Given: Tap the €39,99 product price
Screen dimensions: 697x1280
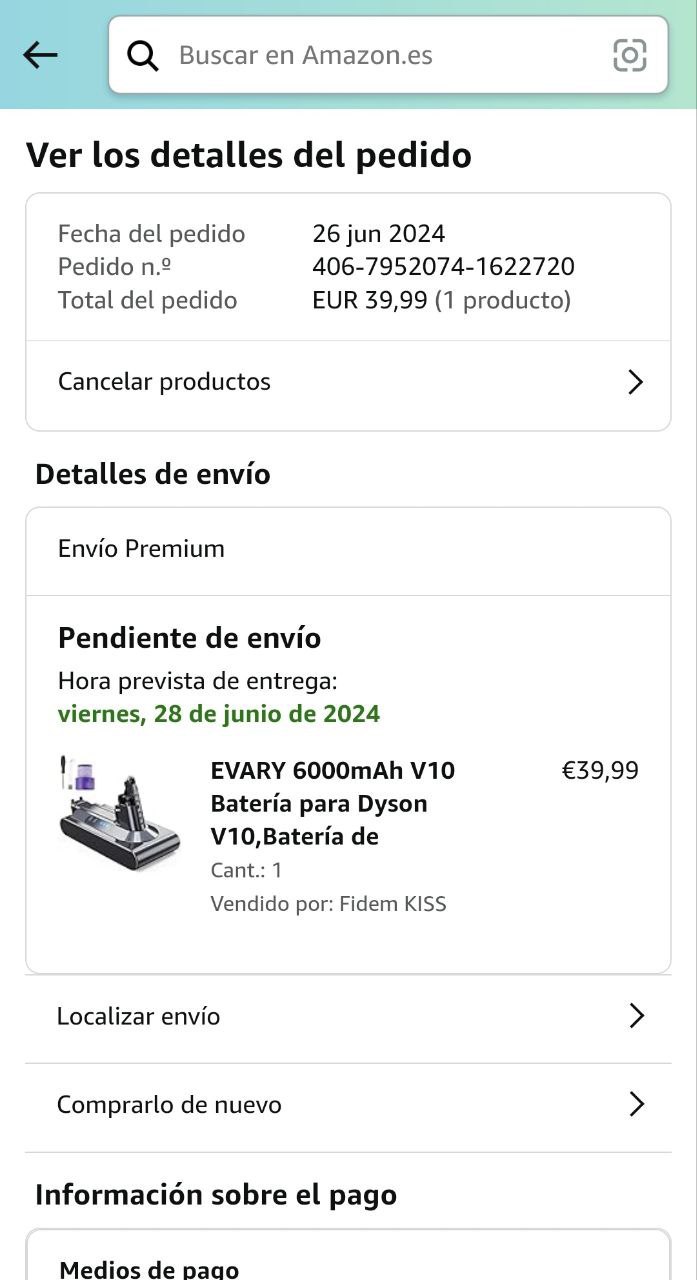Looking at the screenshot, I should (x=600, y=770).
